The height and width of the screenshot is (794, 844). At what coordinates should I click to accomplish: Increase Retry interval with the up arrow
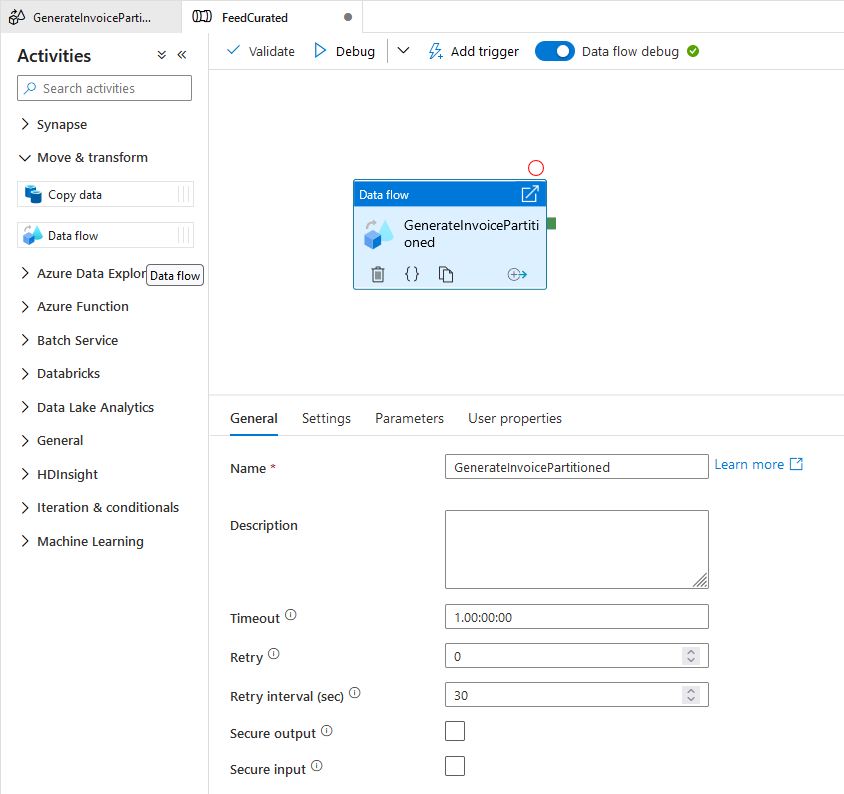click(x=691, y=690)
